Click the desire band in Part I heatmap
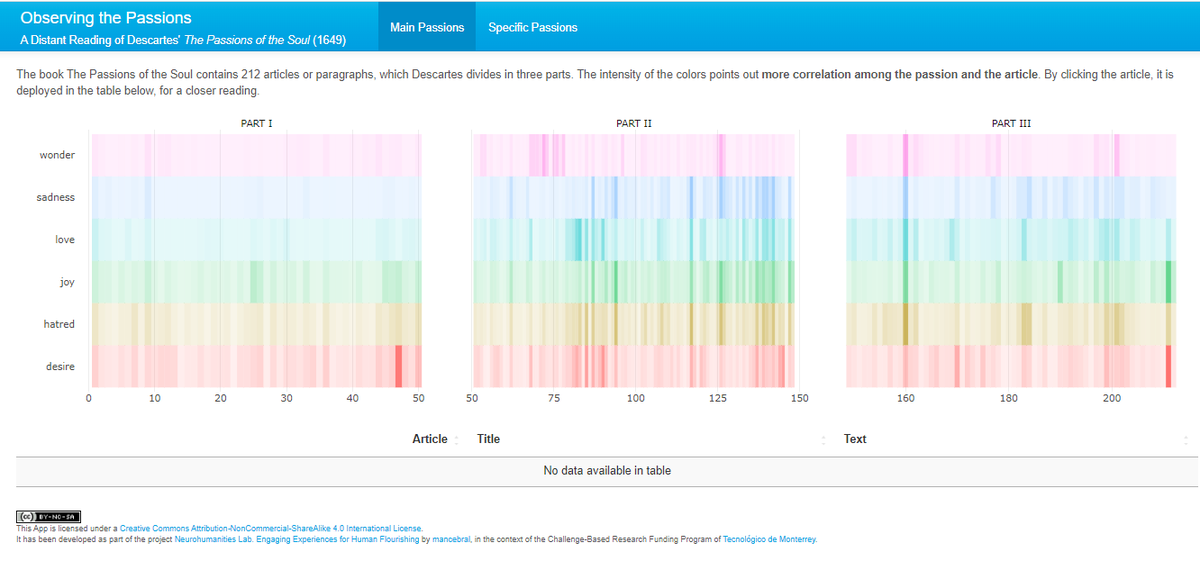The height and width of the screenshot is (561, 1200). coord(255,366)
